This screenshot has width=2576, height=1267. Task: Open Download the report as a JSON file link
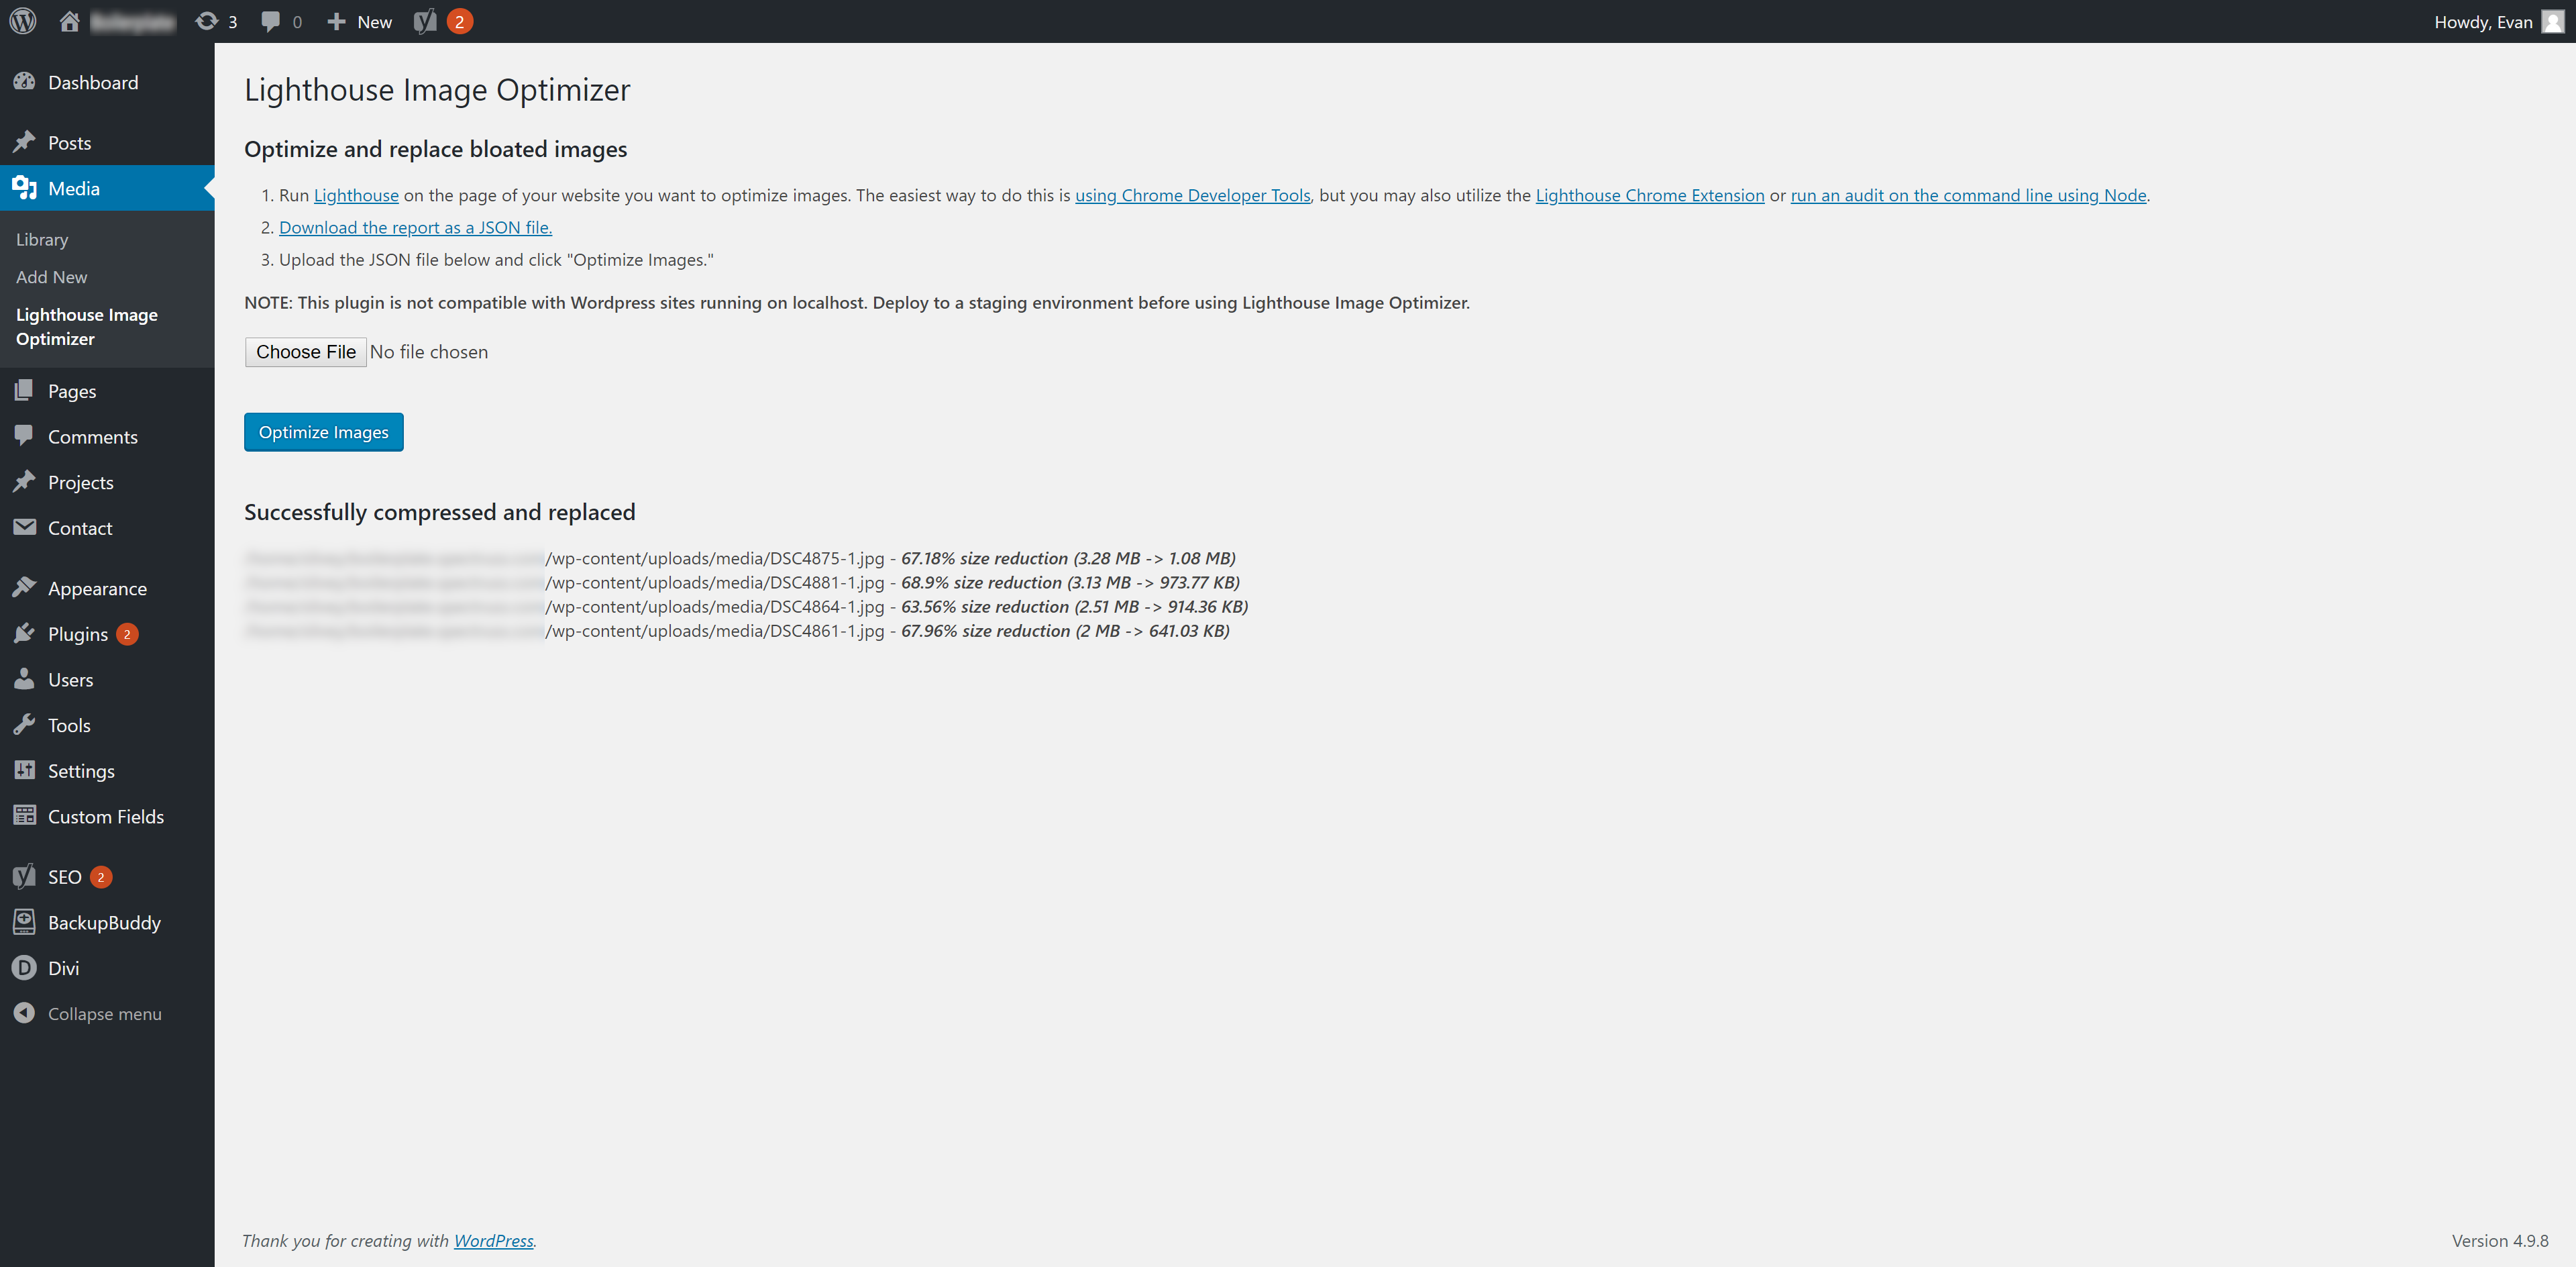coord(415,227)
